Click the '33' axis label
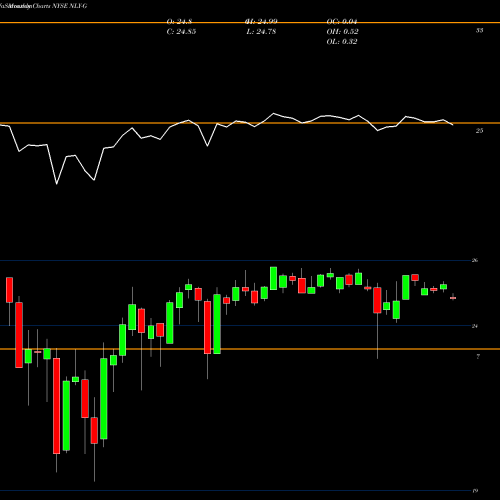The height and width of the screenshot is (500, 500). (x=479, y=30)
